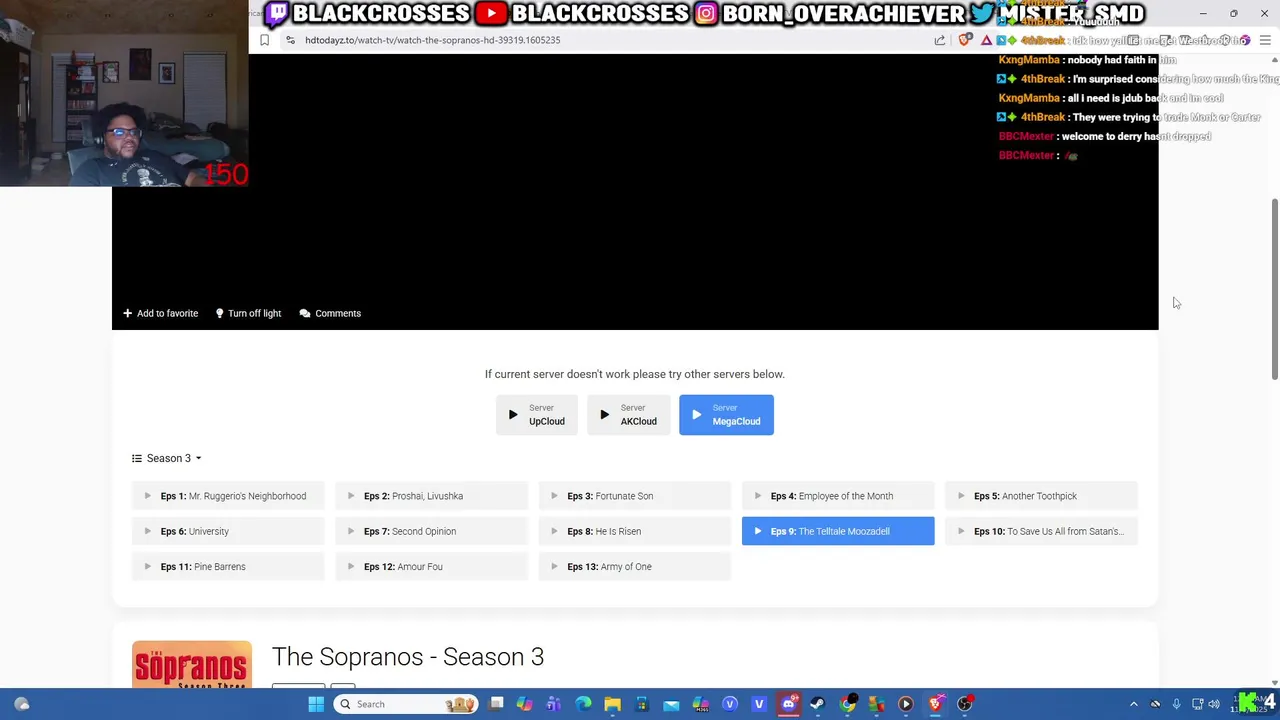This screenshot has height=720, width=1280.
Task: Play Eps 7: Second Opinion
Action: point(431,531)
